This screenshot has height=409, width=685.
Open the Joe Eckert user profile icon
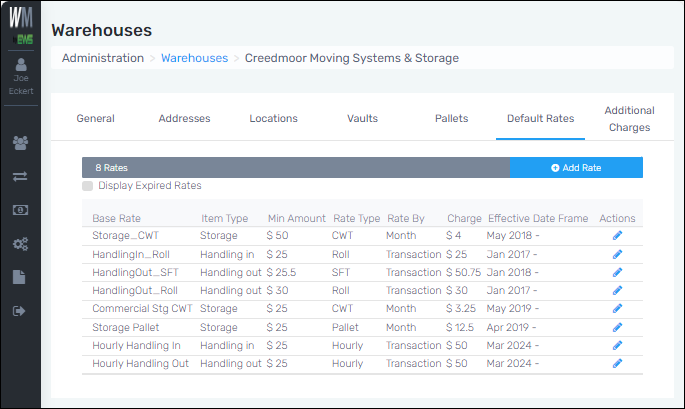(21, 65)
